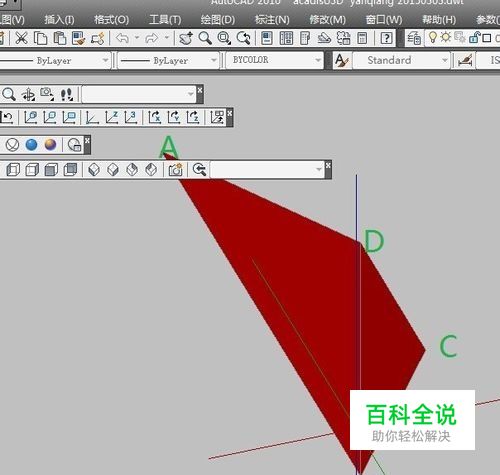Click the Undo arrow icon
Viewport: 500px width, 475px height.
pos(122,38)
